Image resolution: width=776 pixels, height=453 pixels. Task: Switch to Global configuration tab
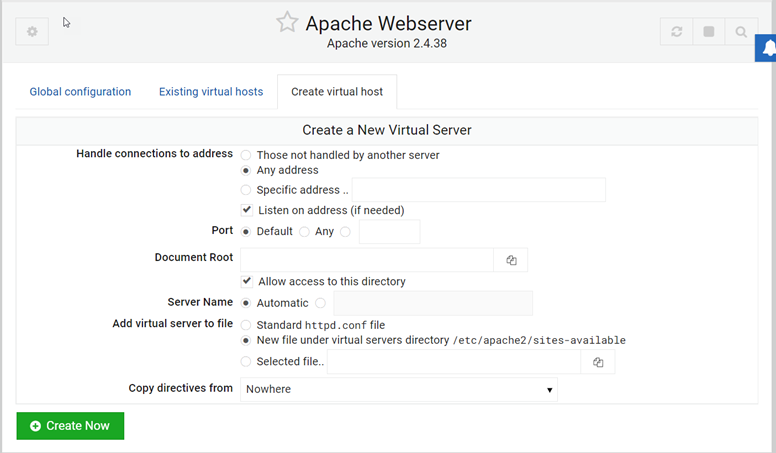point(80,92)
